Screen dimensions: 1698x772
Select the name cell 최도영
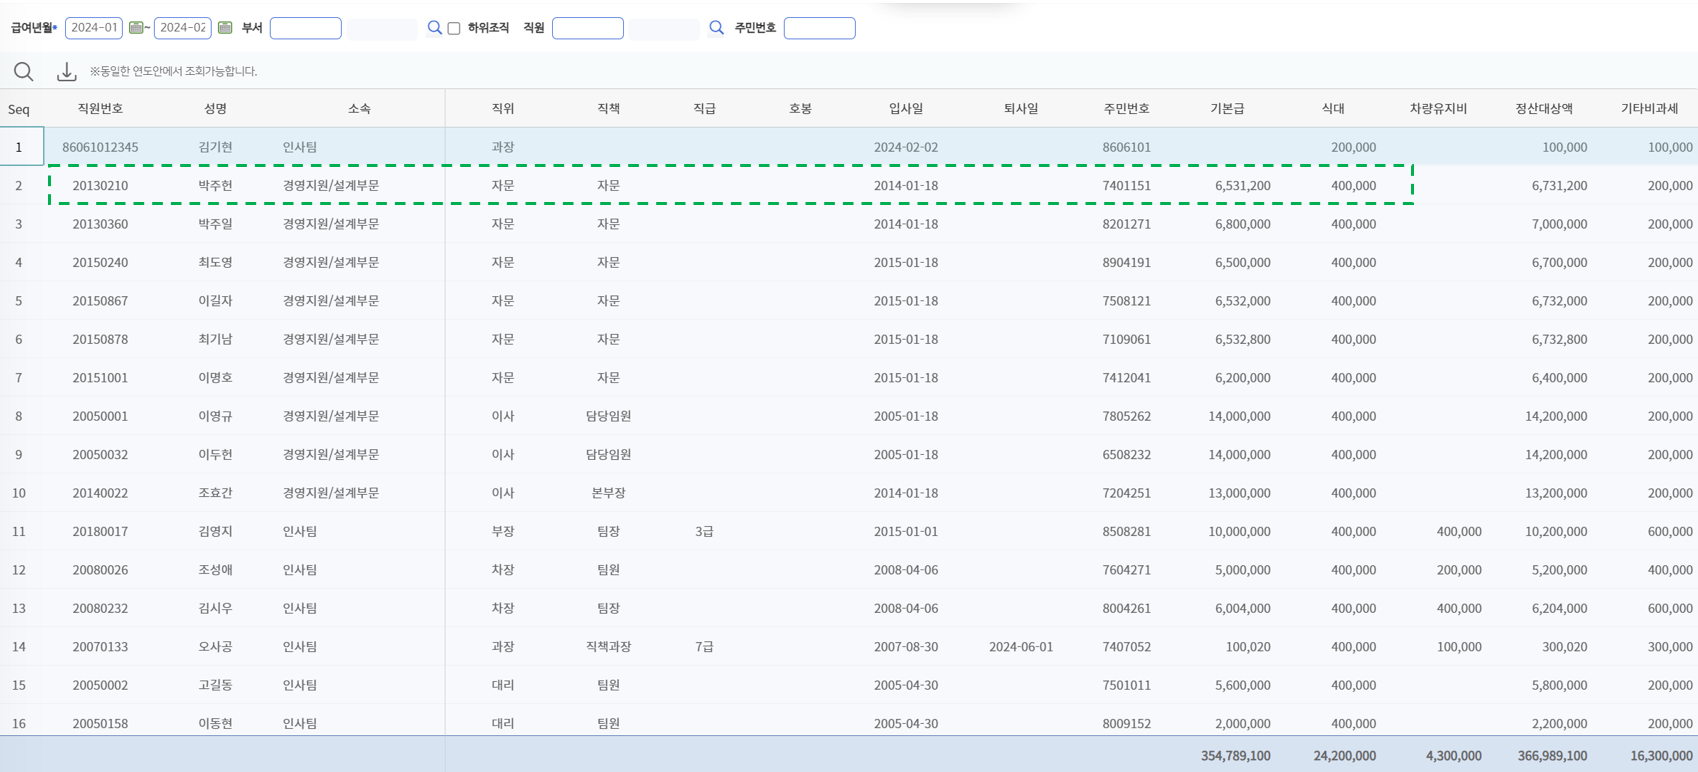(215, 262)
